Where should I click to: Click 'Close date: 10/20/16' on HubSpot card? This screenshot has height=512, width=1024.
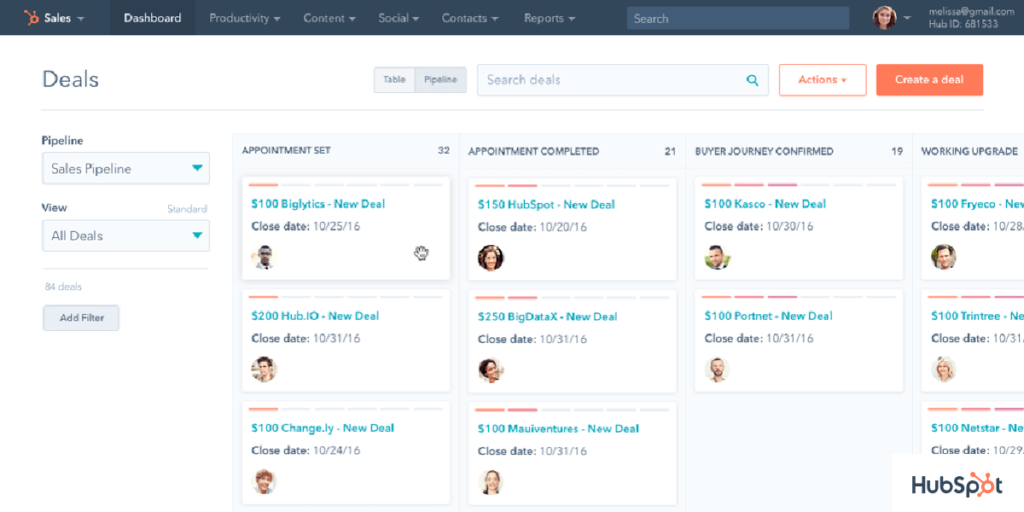tap(532, 227)
